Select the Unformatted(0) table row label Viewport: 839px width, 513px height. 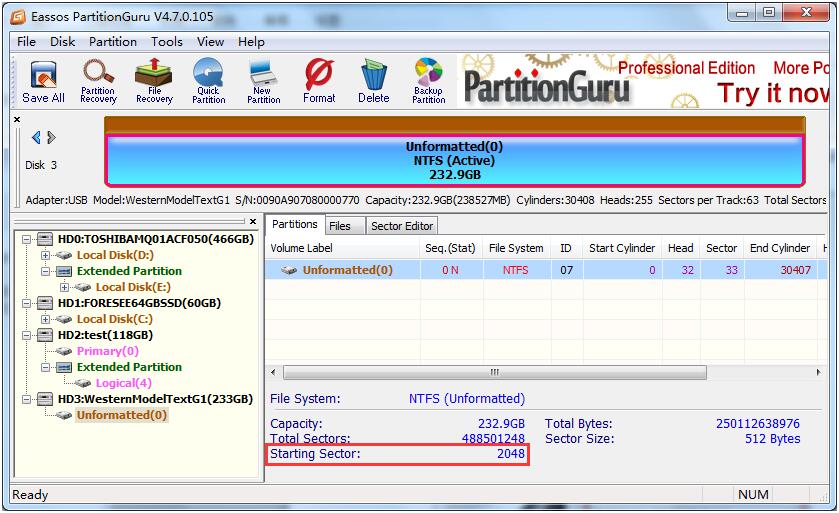(x=347, y=270)
